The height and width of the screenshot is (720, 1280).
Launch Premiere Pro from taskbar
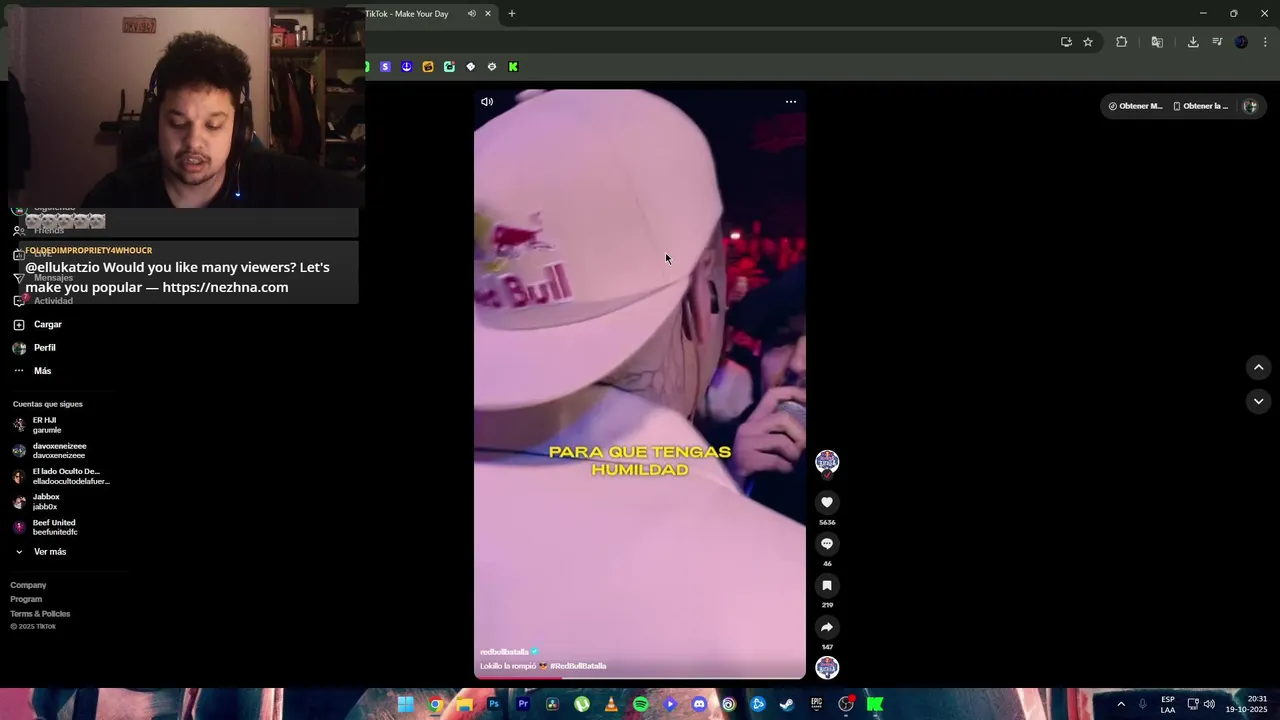[x=523, y=704]
